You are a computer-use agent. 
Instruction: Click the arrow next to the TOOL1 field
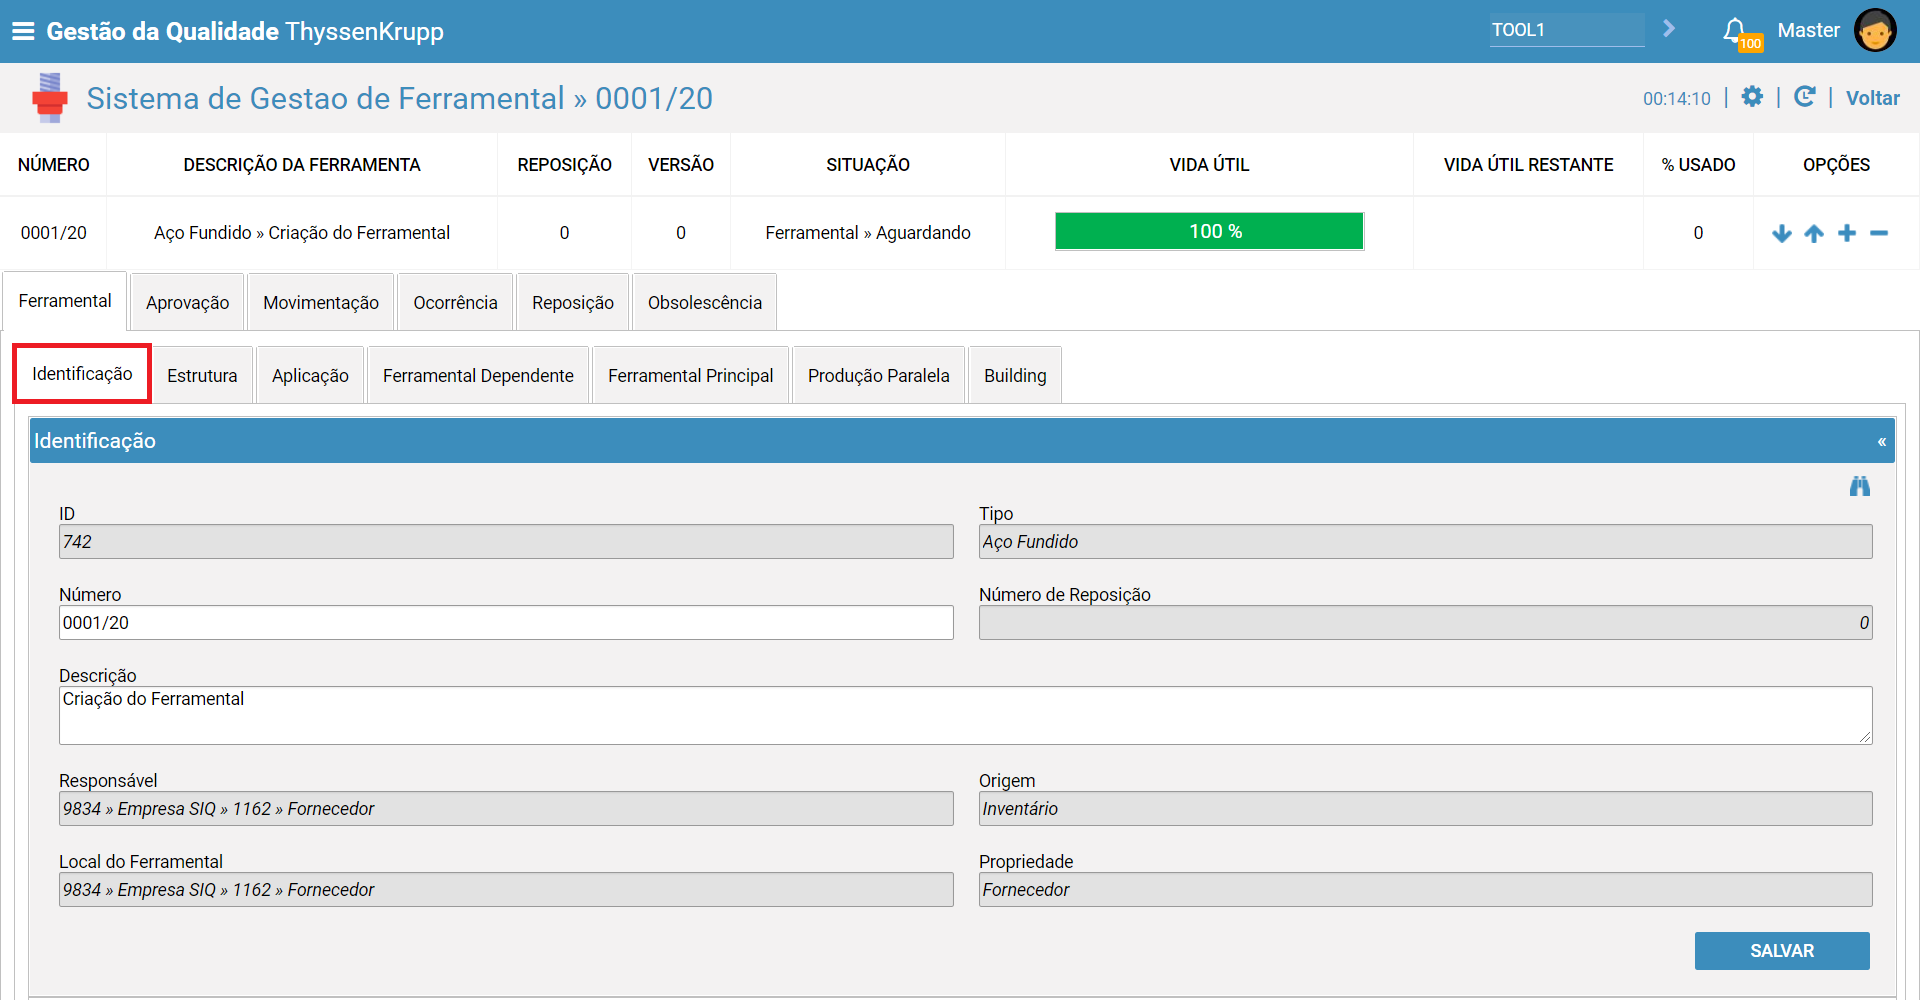click(1668, 29)
